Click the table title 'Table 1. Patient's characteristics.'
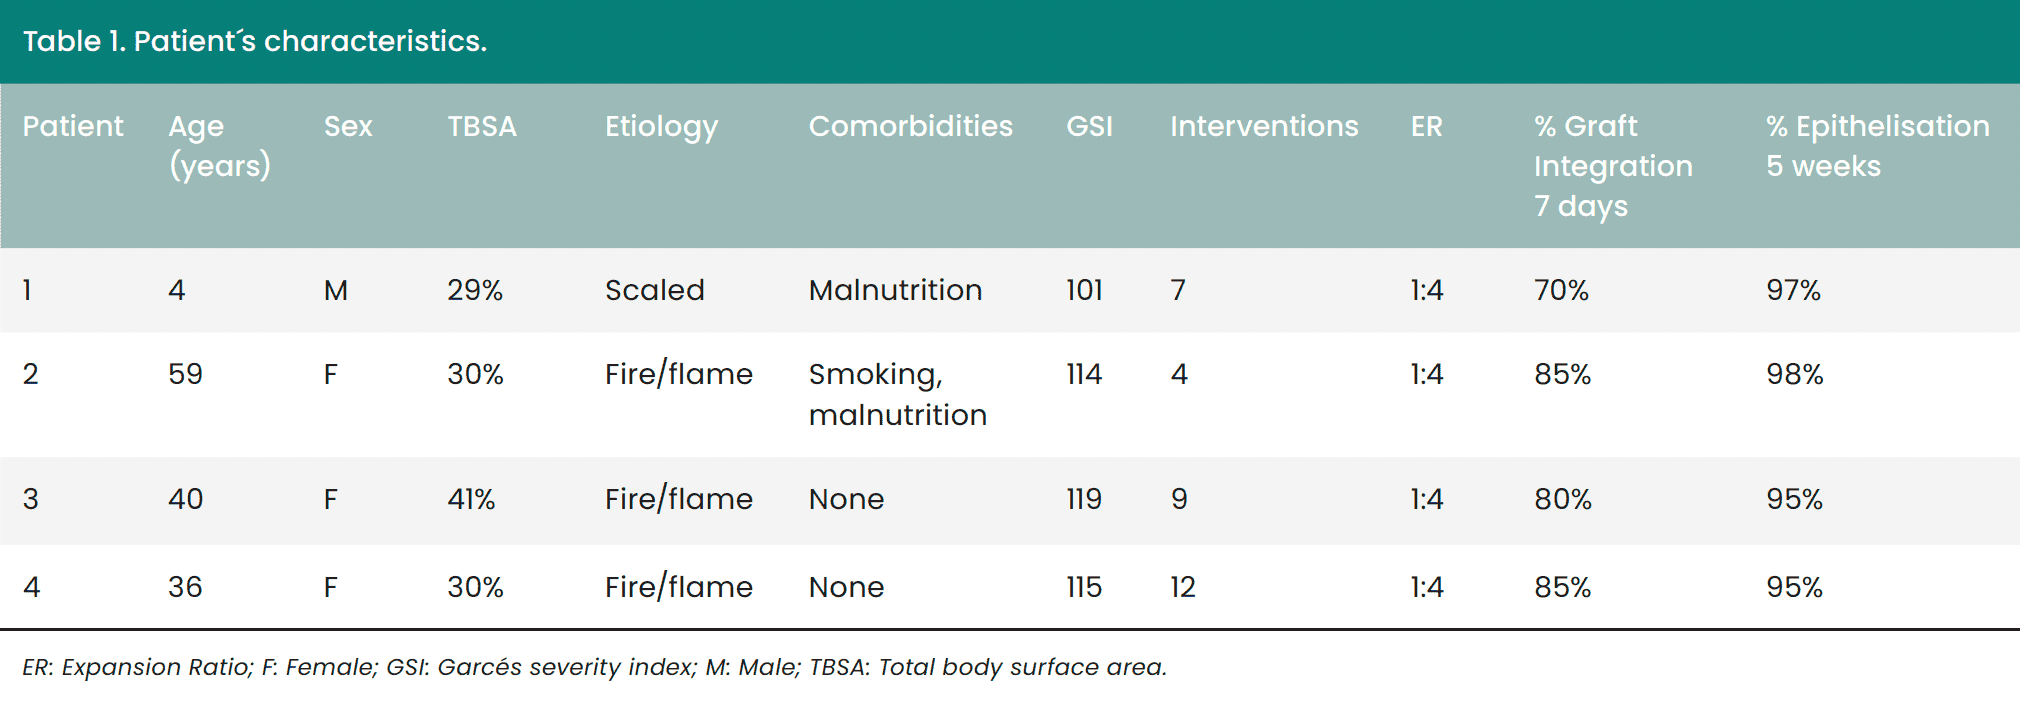 pyautogui.click(x=255, y=41)
